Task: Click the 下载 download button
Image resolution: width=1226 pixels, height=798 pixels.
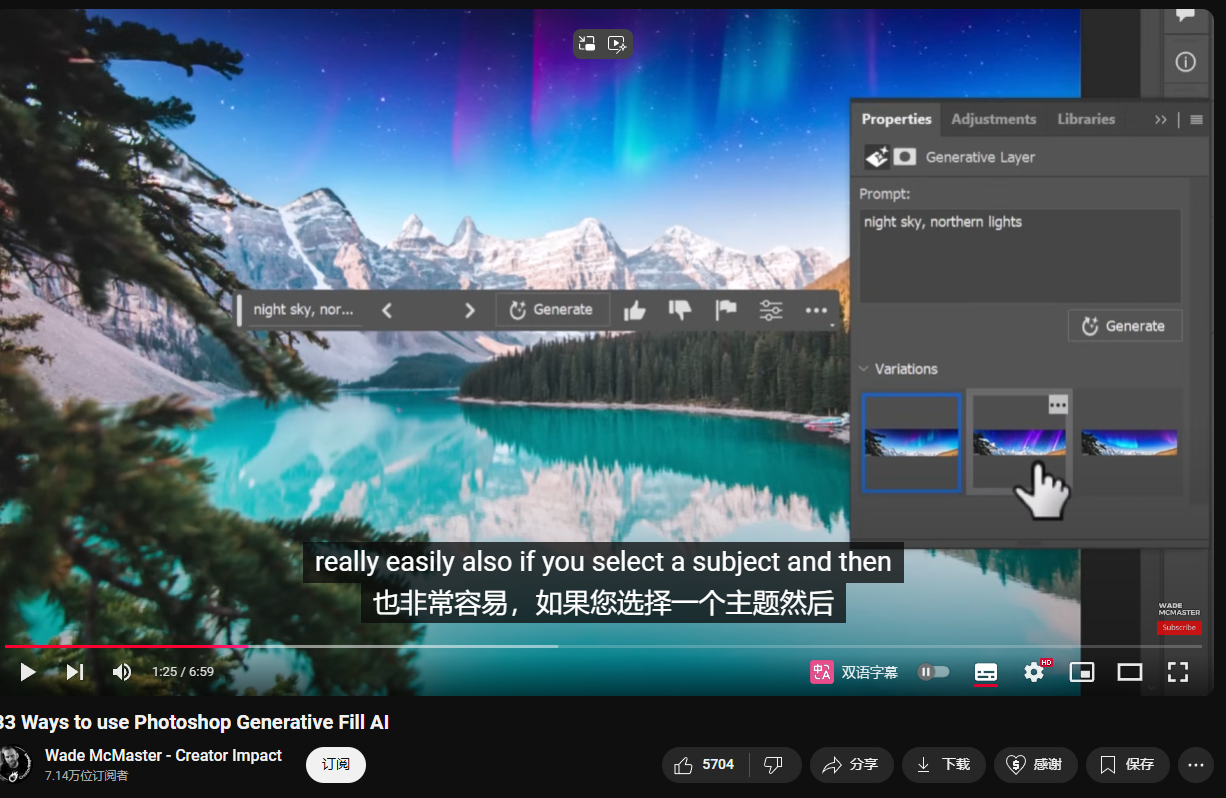Action: point(943,765)
